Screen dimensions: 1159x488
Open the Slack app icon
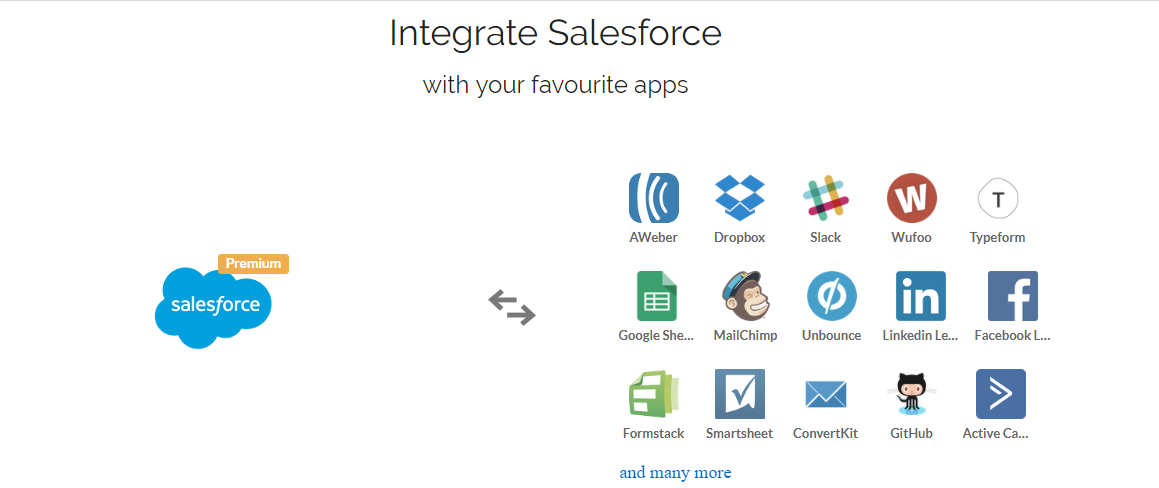825,198
